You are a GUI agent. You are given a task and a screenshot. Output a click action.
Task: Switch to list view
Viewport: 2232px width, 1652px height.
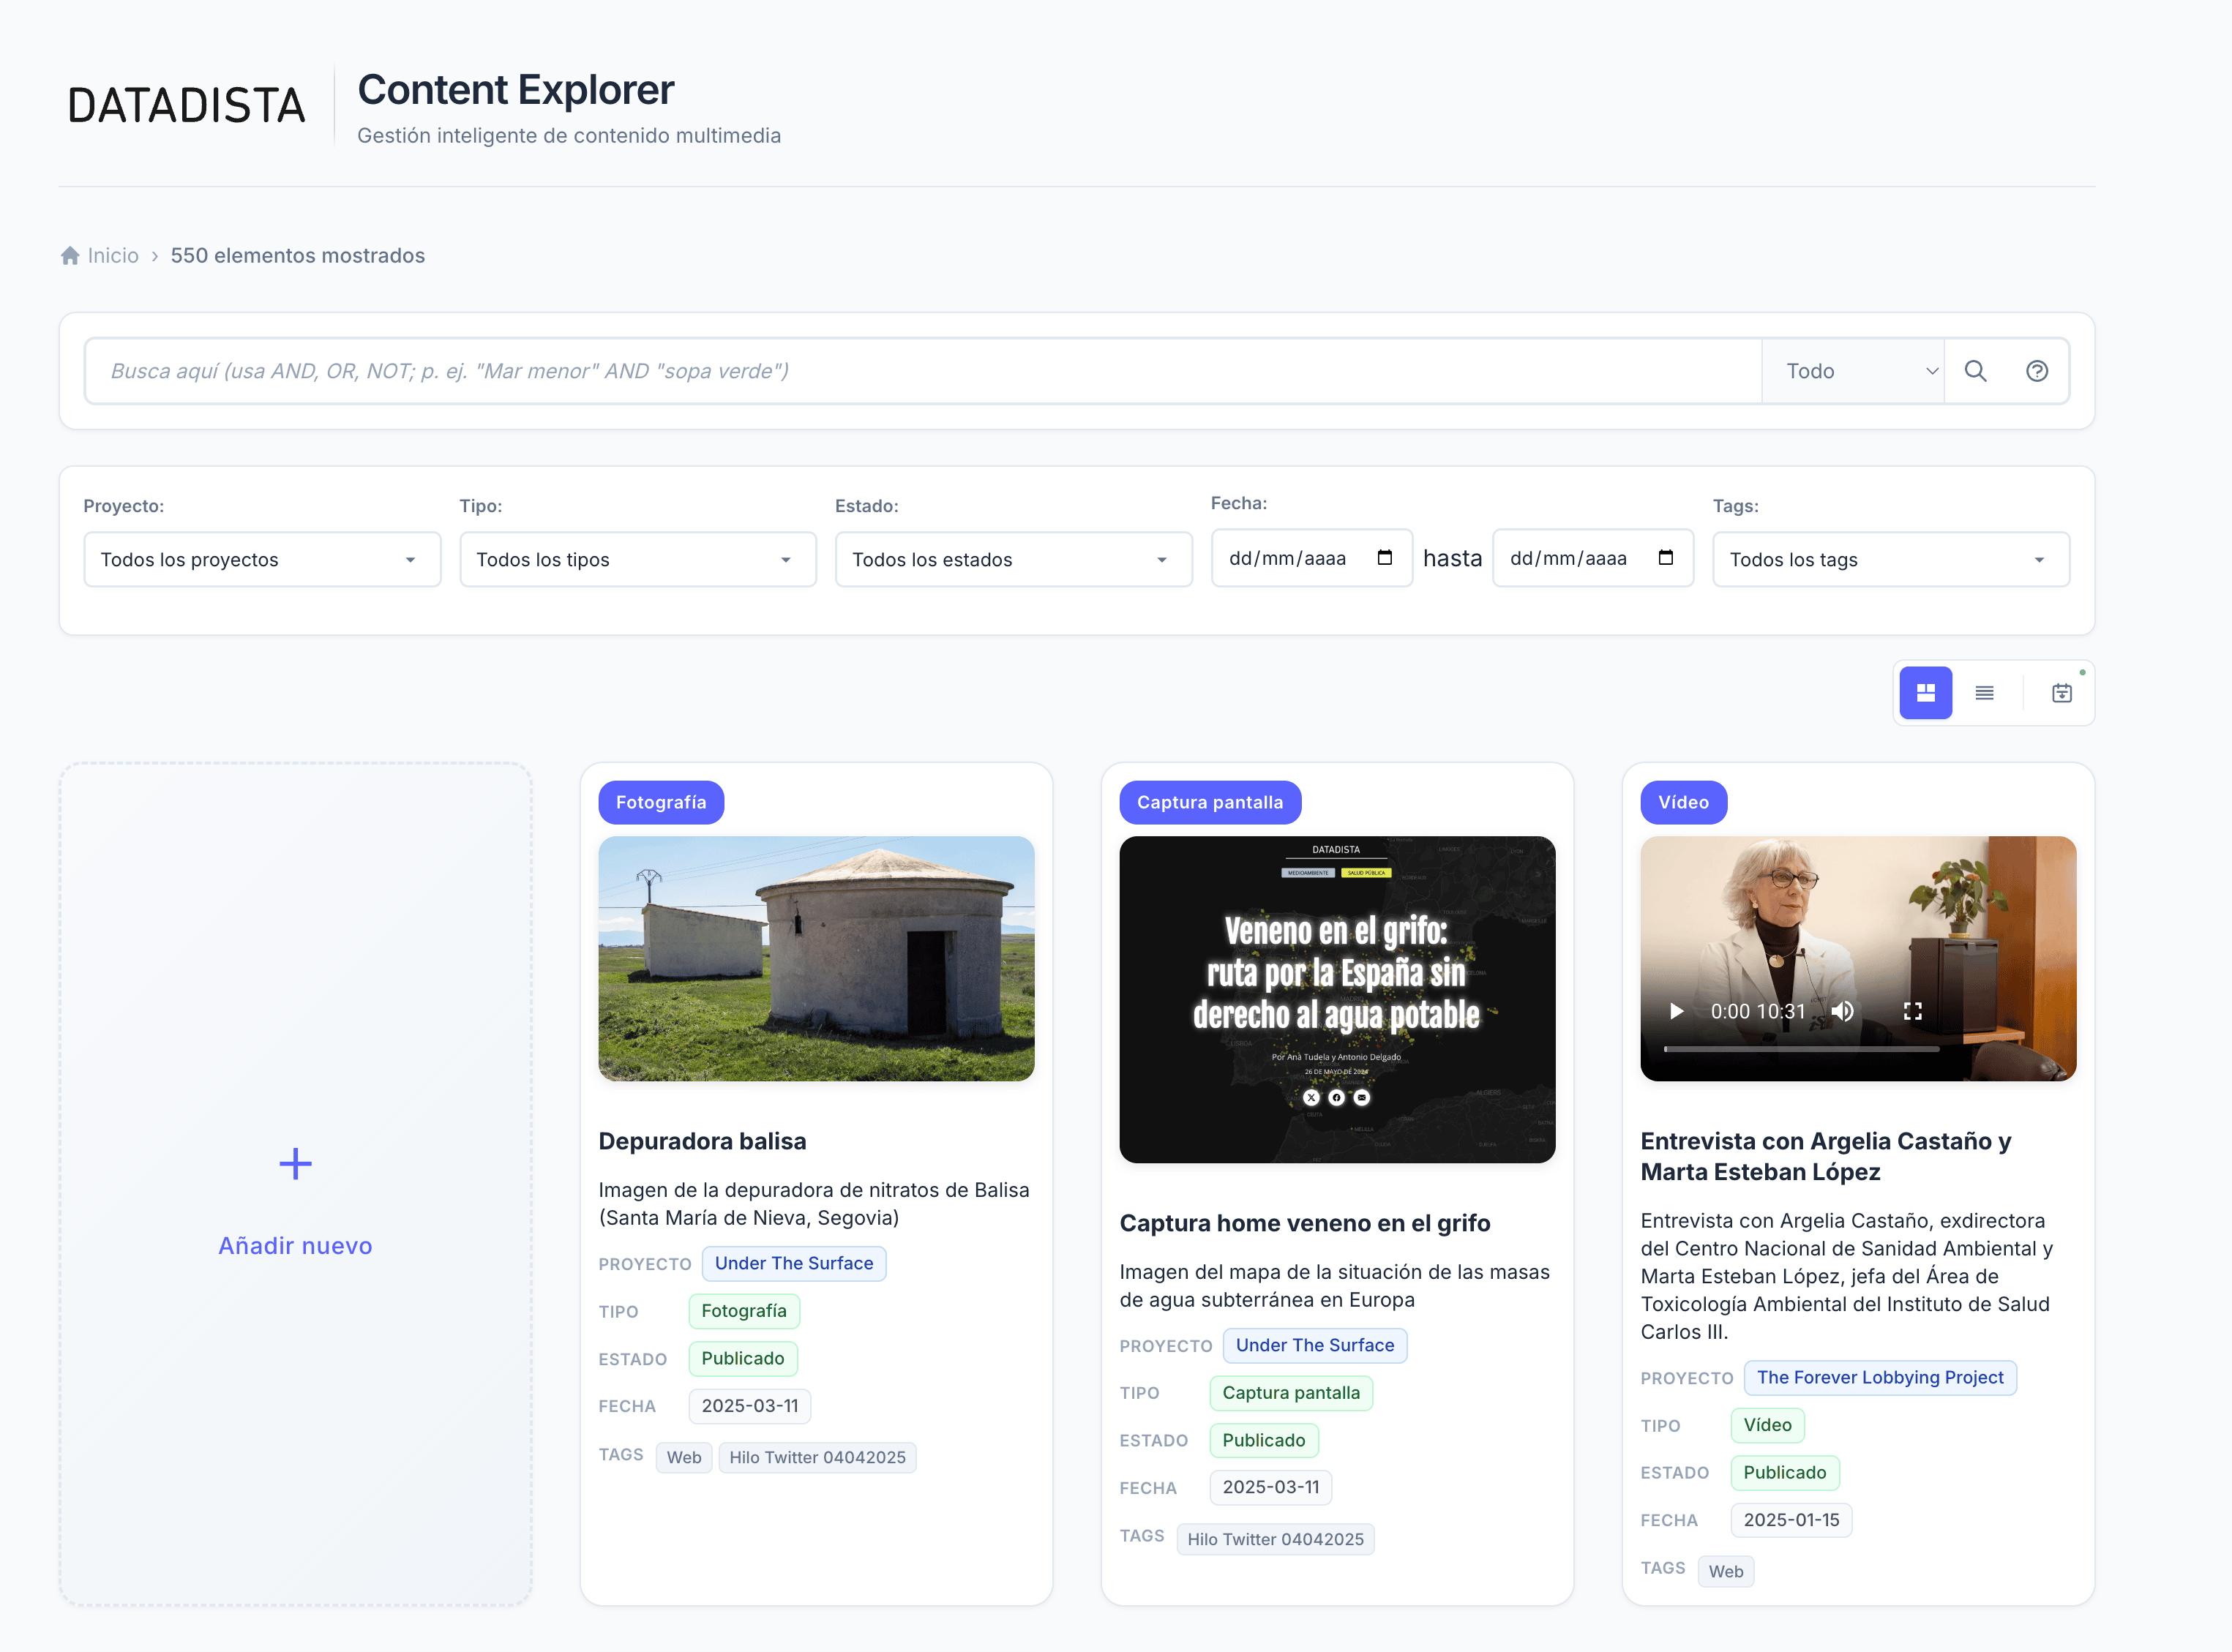1985,692
